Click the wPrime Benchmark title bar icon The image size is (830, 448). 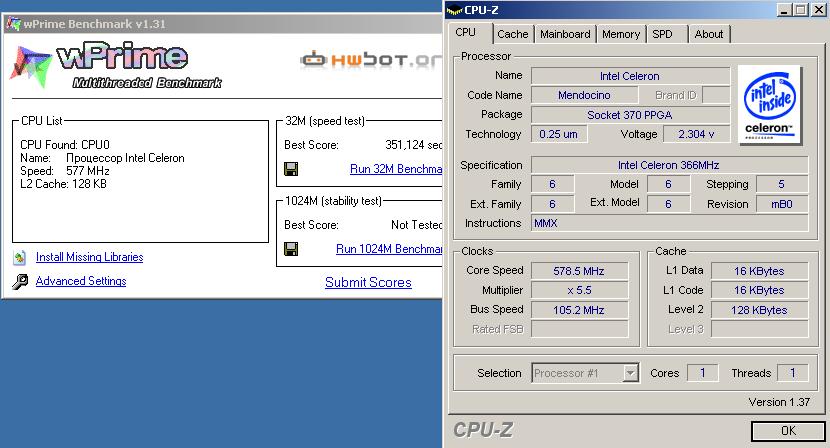[x=14, y=24]
